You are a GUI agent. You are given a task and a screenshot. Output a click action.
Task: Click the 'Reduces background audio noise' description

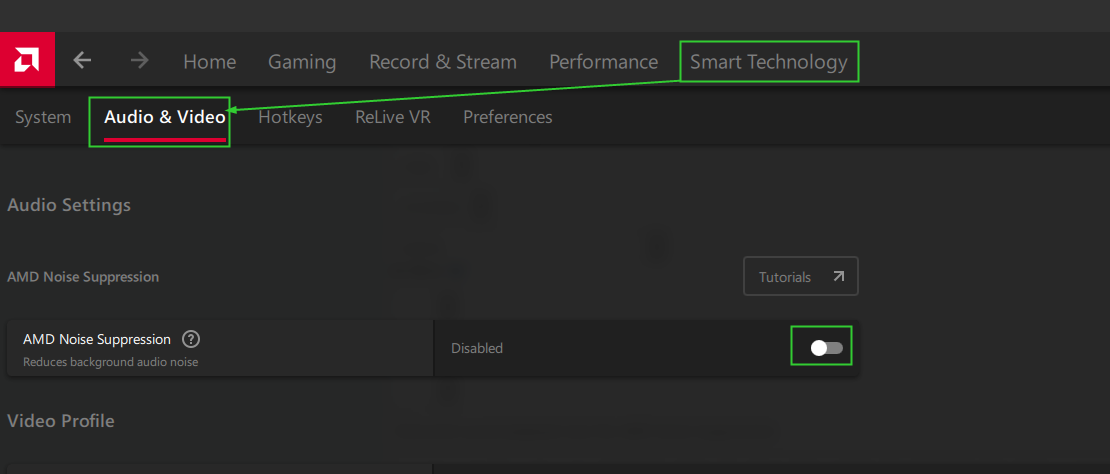pos(110,362)
